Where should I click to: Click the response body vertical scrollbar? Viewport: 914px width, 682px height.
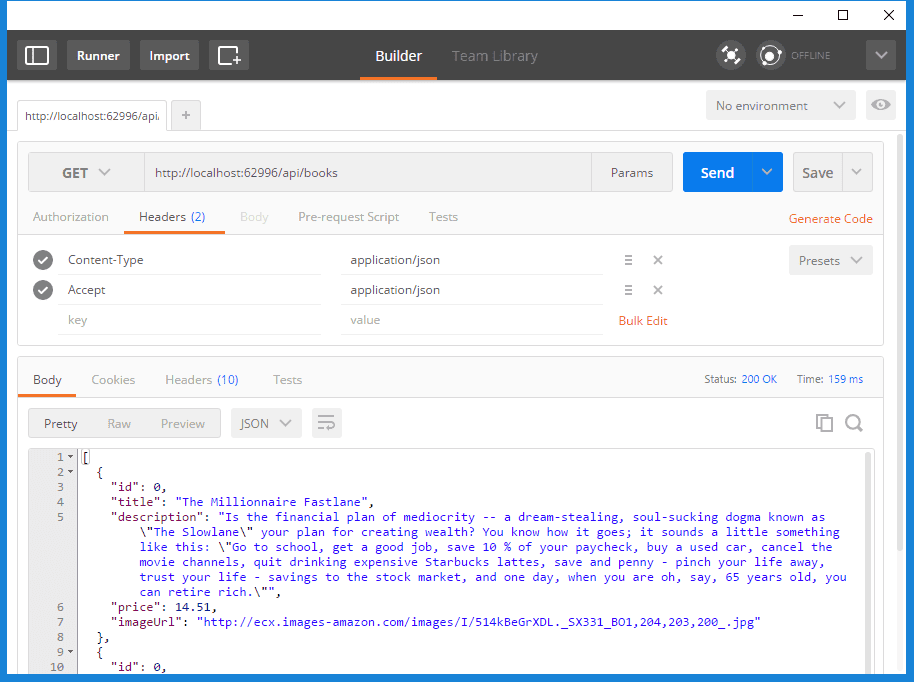pyautogui.click(x=867, y=563)
